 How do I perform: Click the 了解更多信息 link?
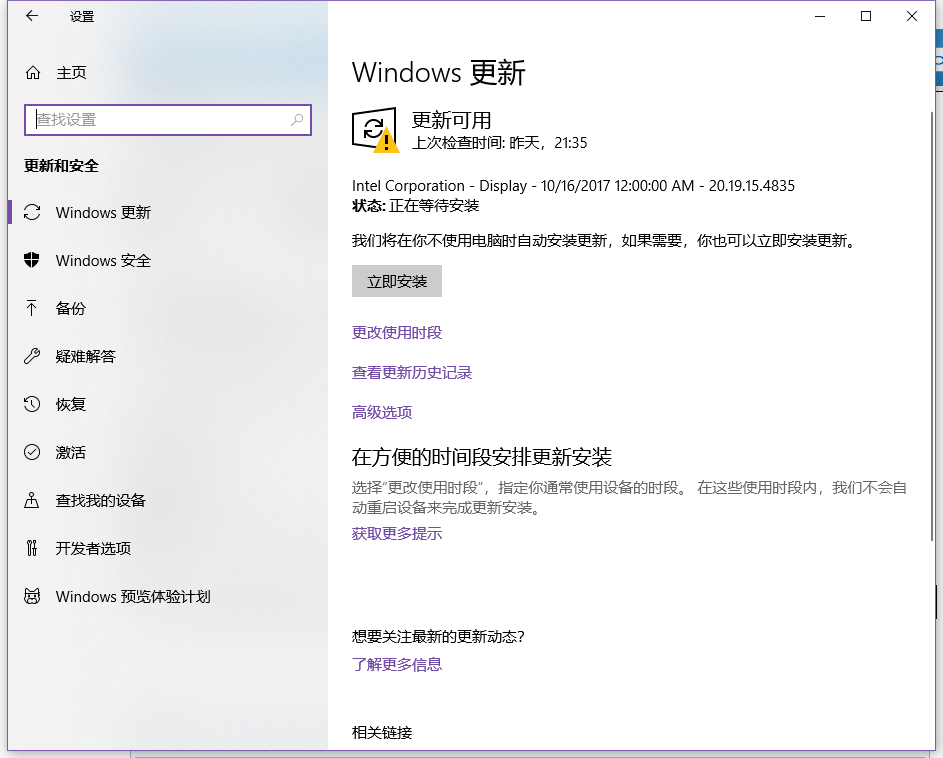(397, 664)
